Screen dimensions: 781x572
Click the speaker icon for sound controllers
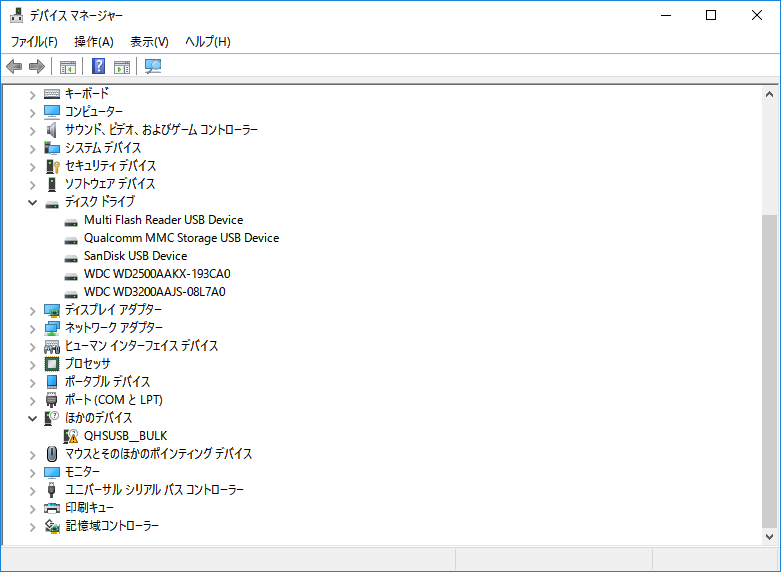pos(52,130)
